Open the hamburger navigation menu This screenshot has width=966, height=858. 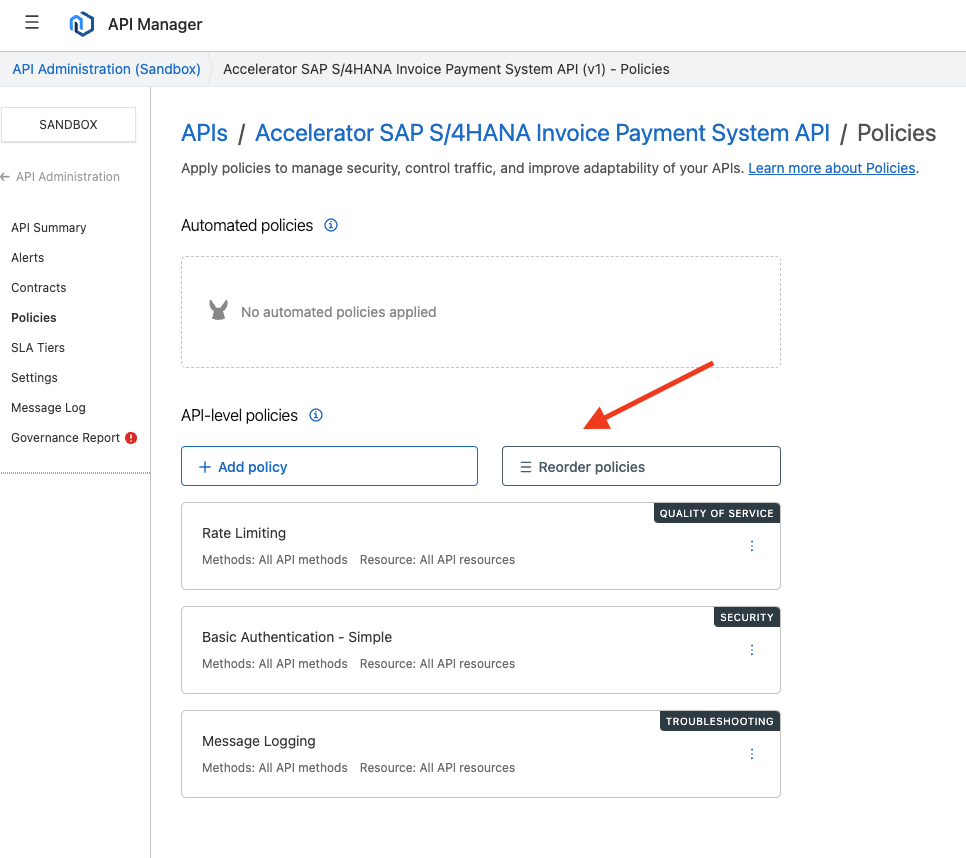point(32,23)
